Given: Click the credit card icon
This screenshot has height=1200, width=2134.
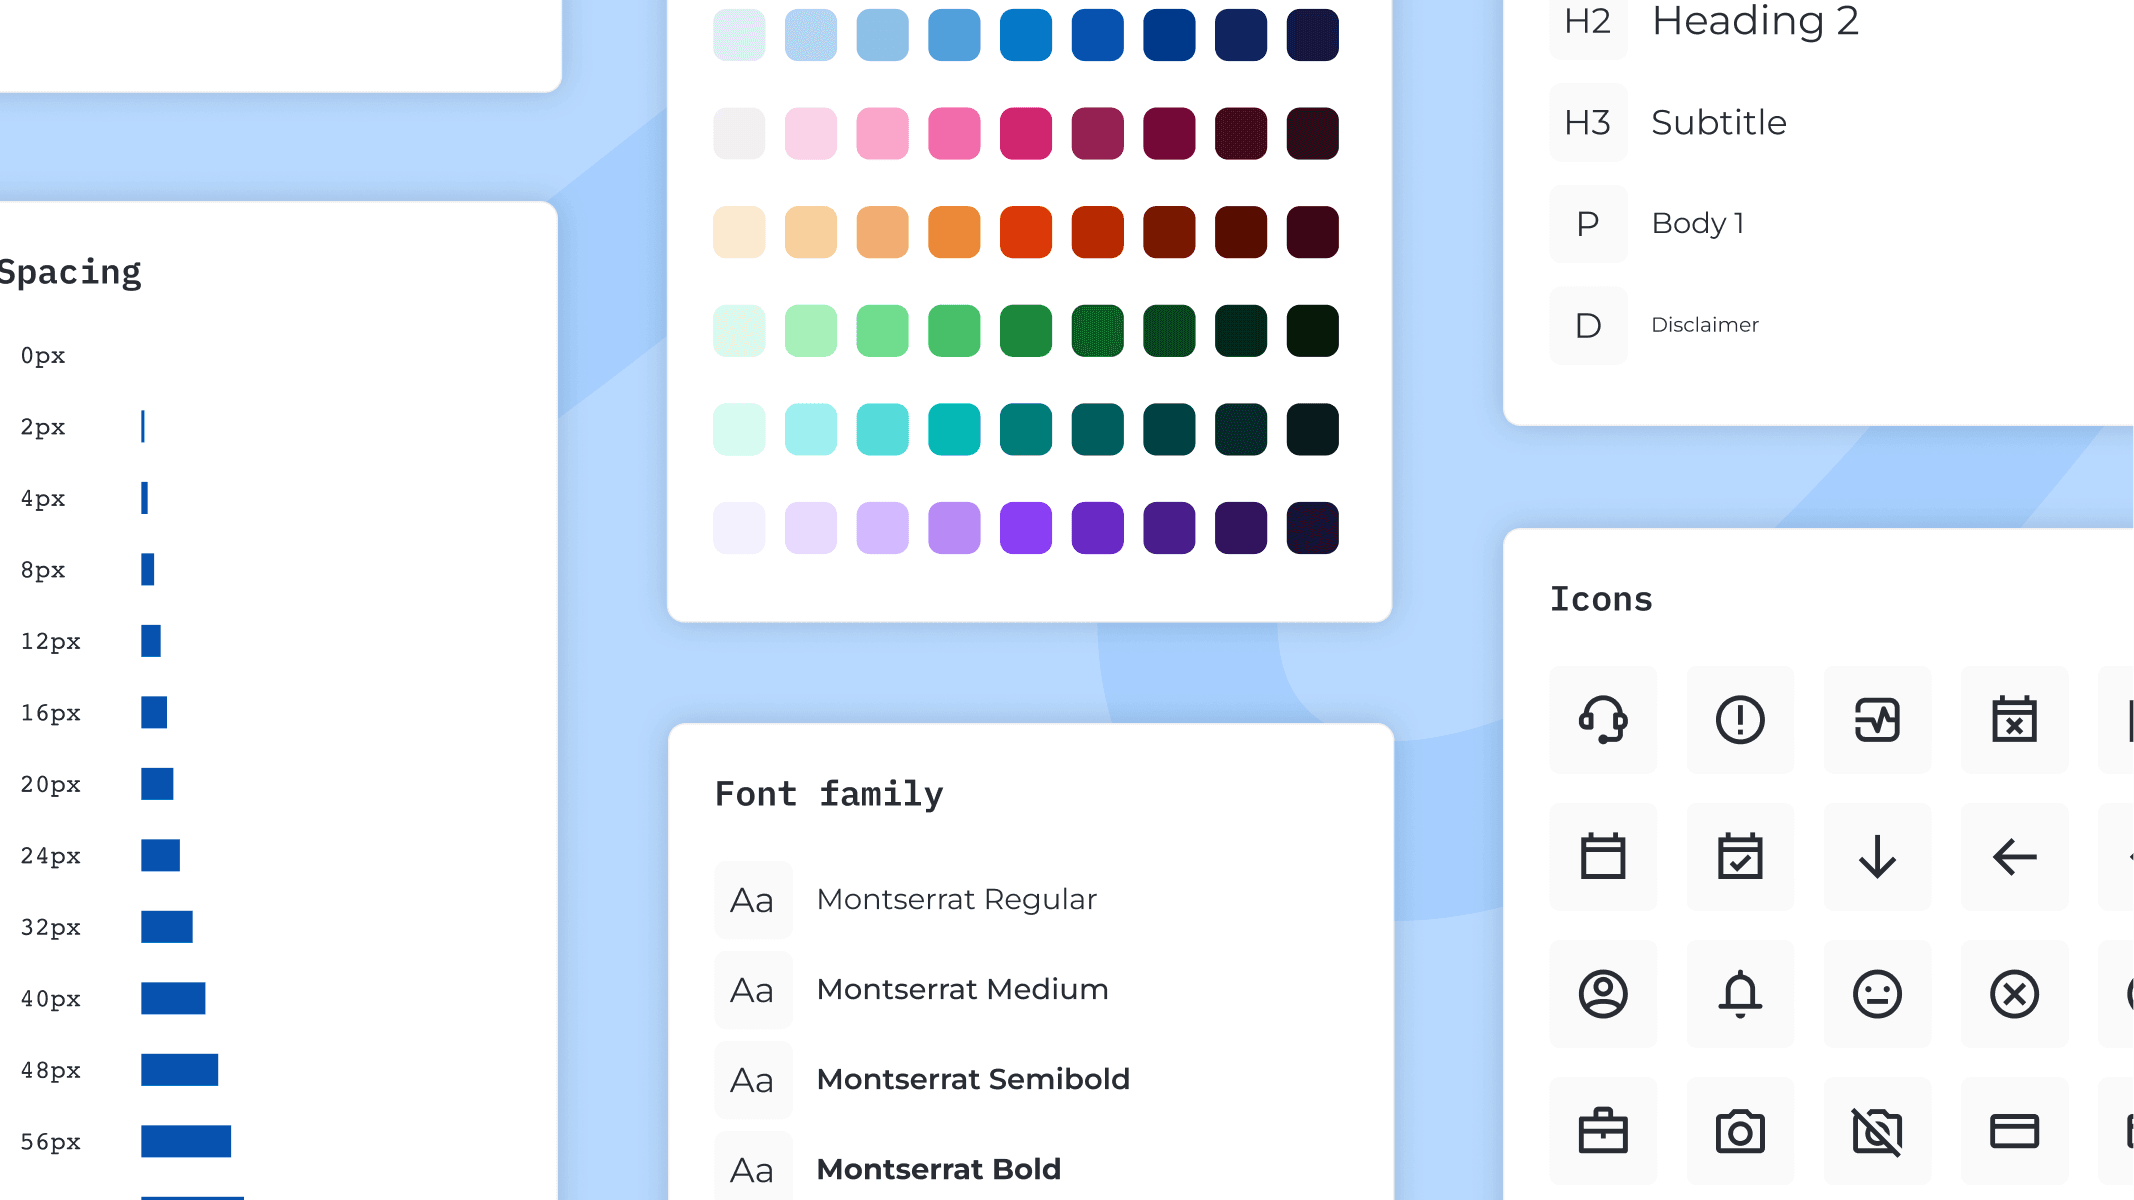Looking at the screenshot, I should point(2014,1131).
